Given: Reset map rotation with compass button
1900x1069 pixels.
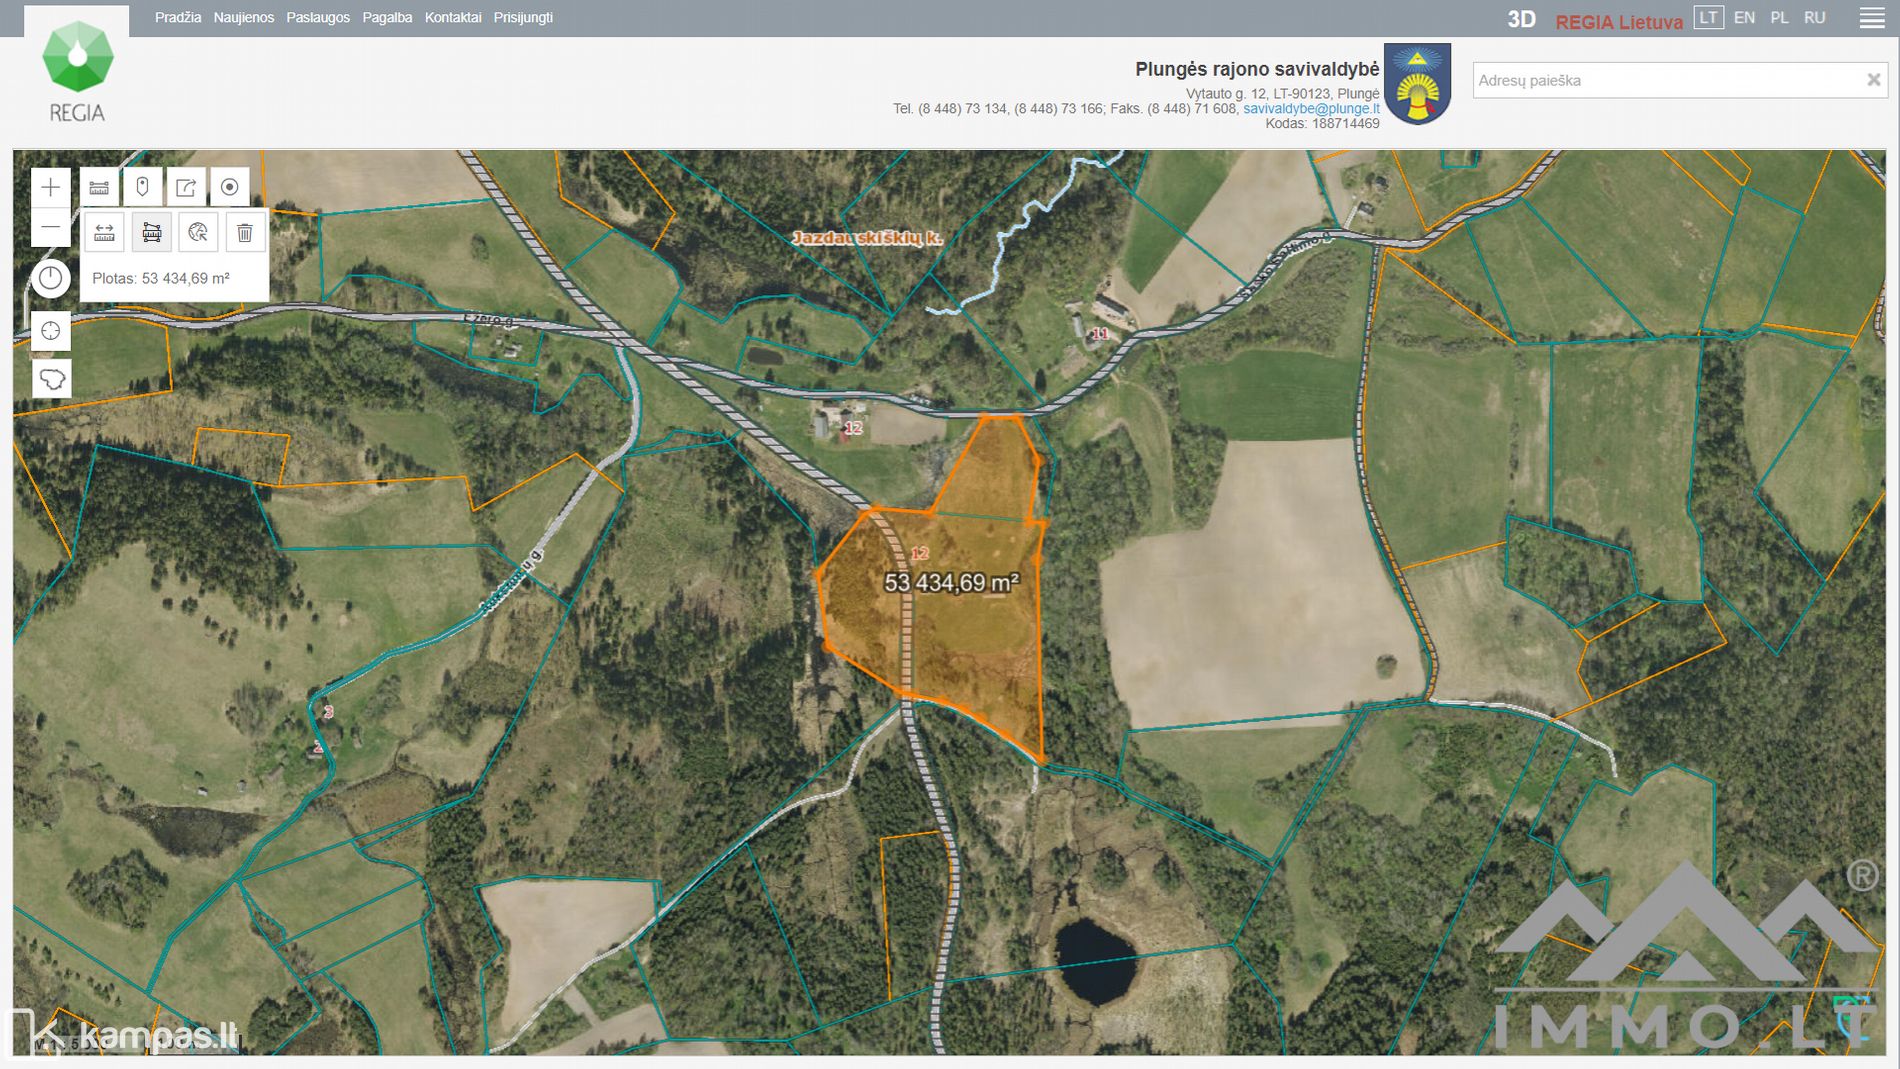Looking at the screenshot, I should [x=51, y=279].
